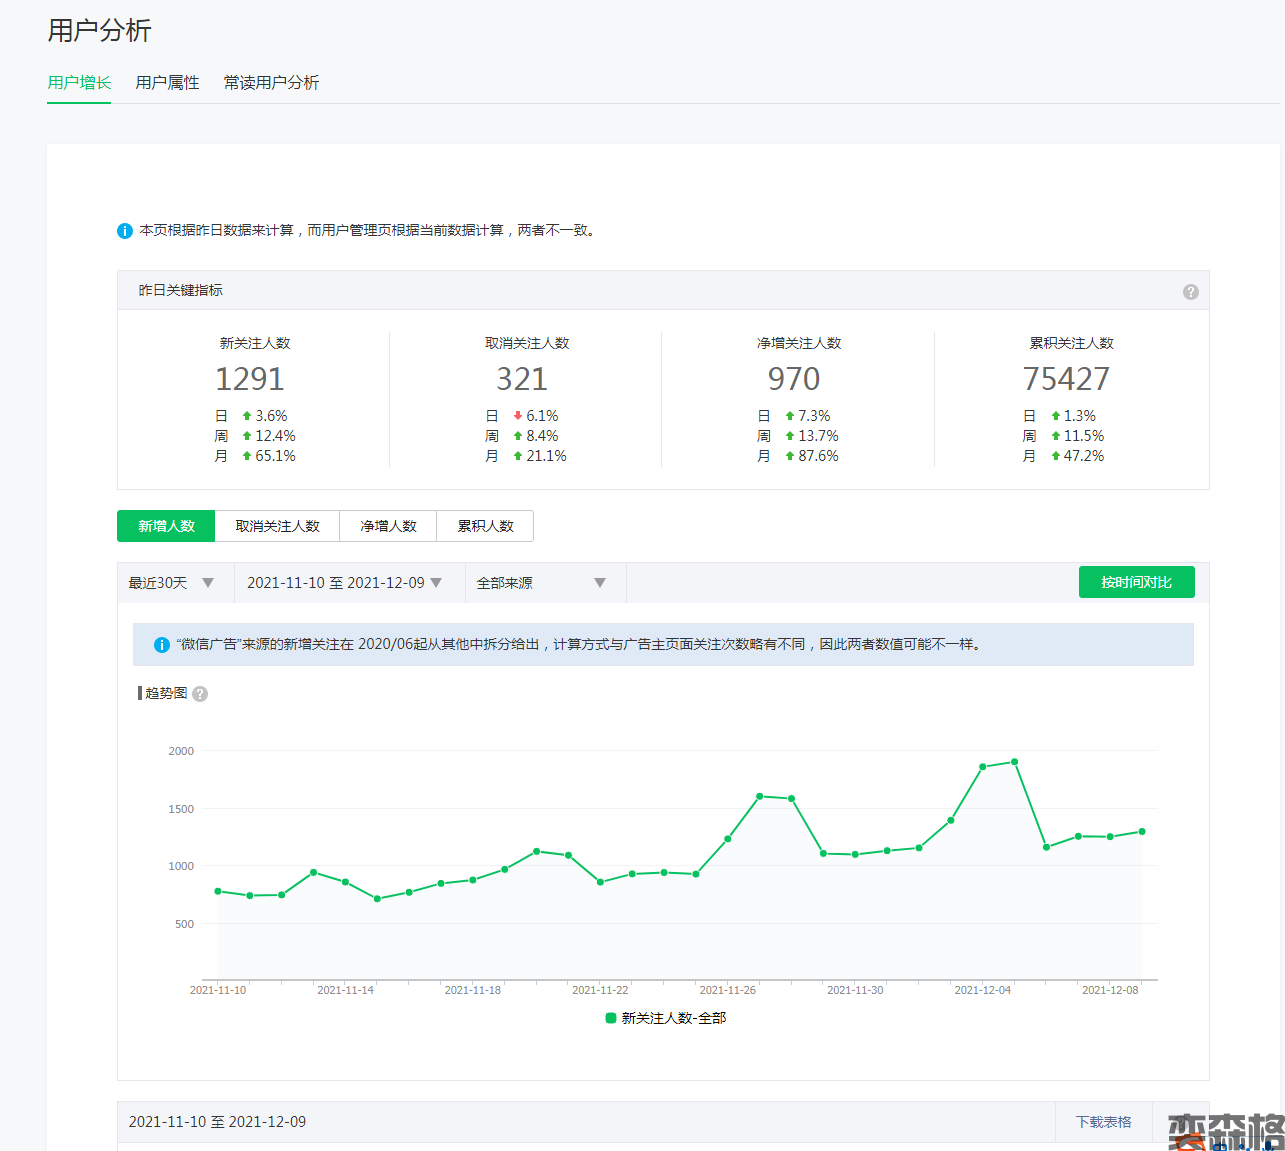
Task: Choose the 累积人数 metric
Action: 485,526
